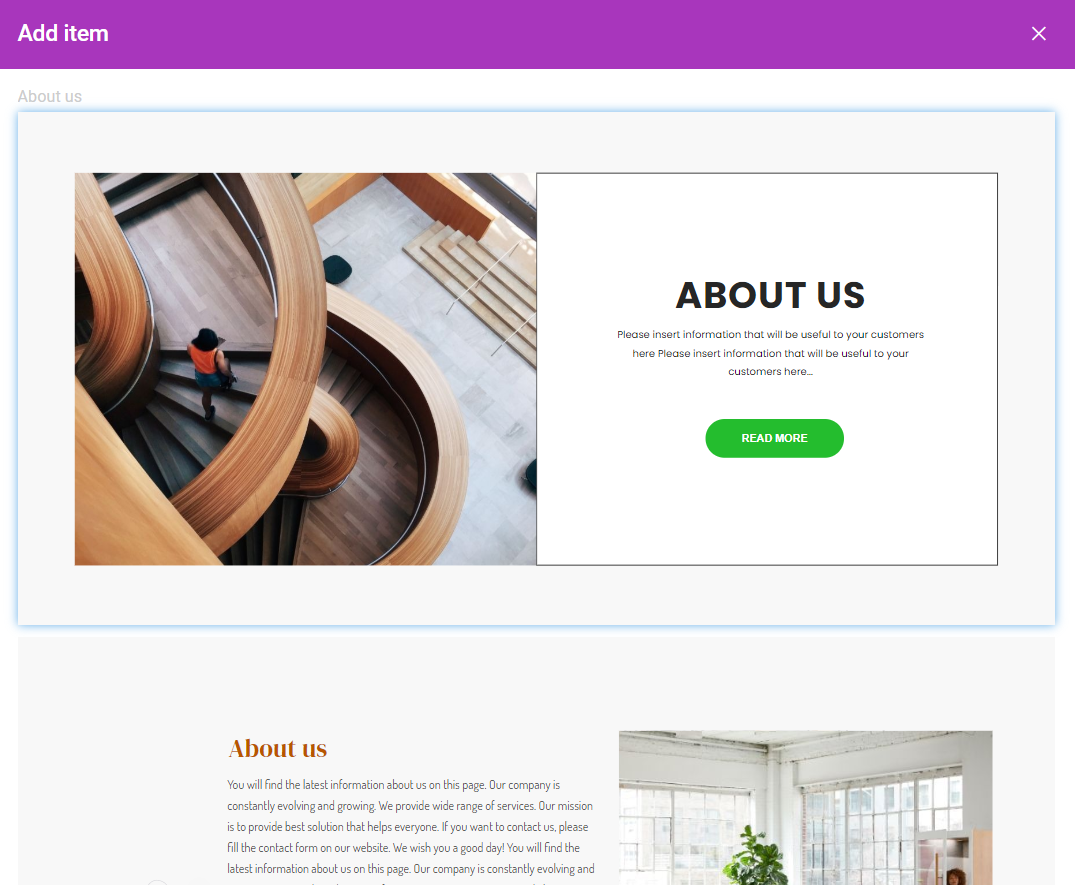Viewport: 1075px width, 885px height.
Task: Click the orange serif About us heading
Action: (278, 749)
